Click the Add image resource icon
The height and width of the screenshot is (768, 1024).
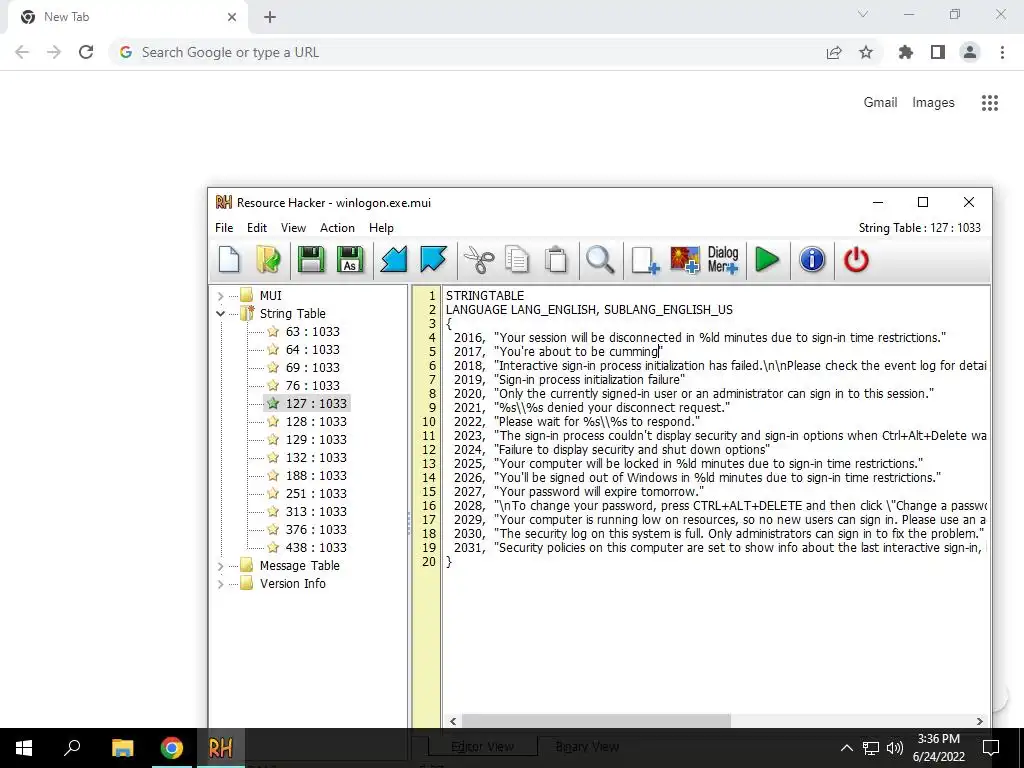[x=684, y=260]
